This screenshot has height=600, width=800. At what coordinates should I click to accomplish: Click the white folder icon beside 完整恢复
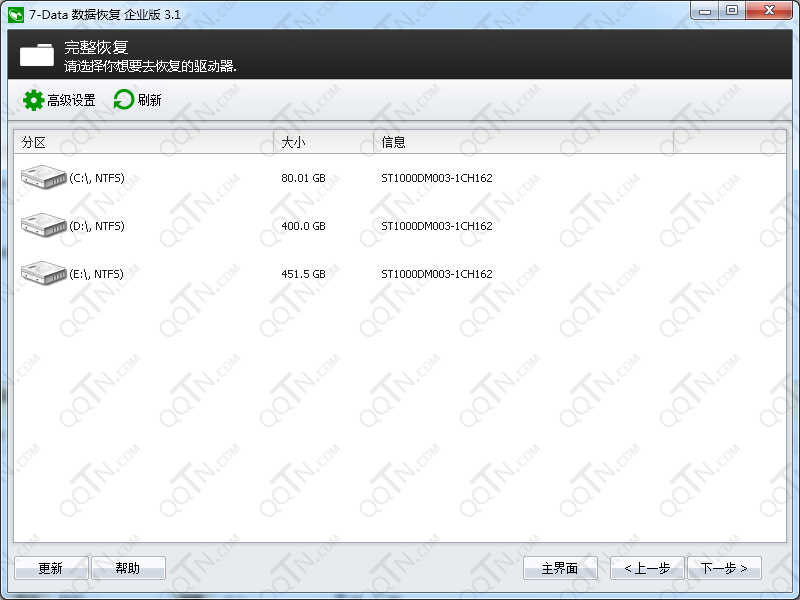[x=37, y=54]
